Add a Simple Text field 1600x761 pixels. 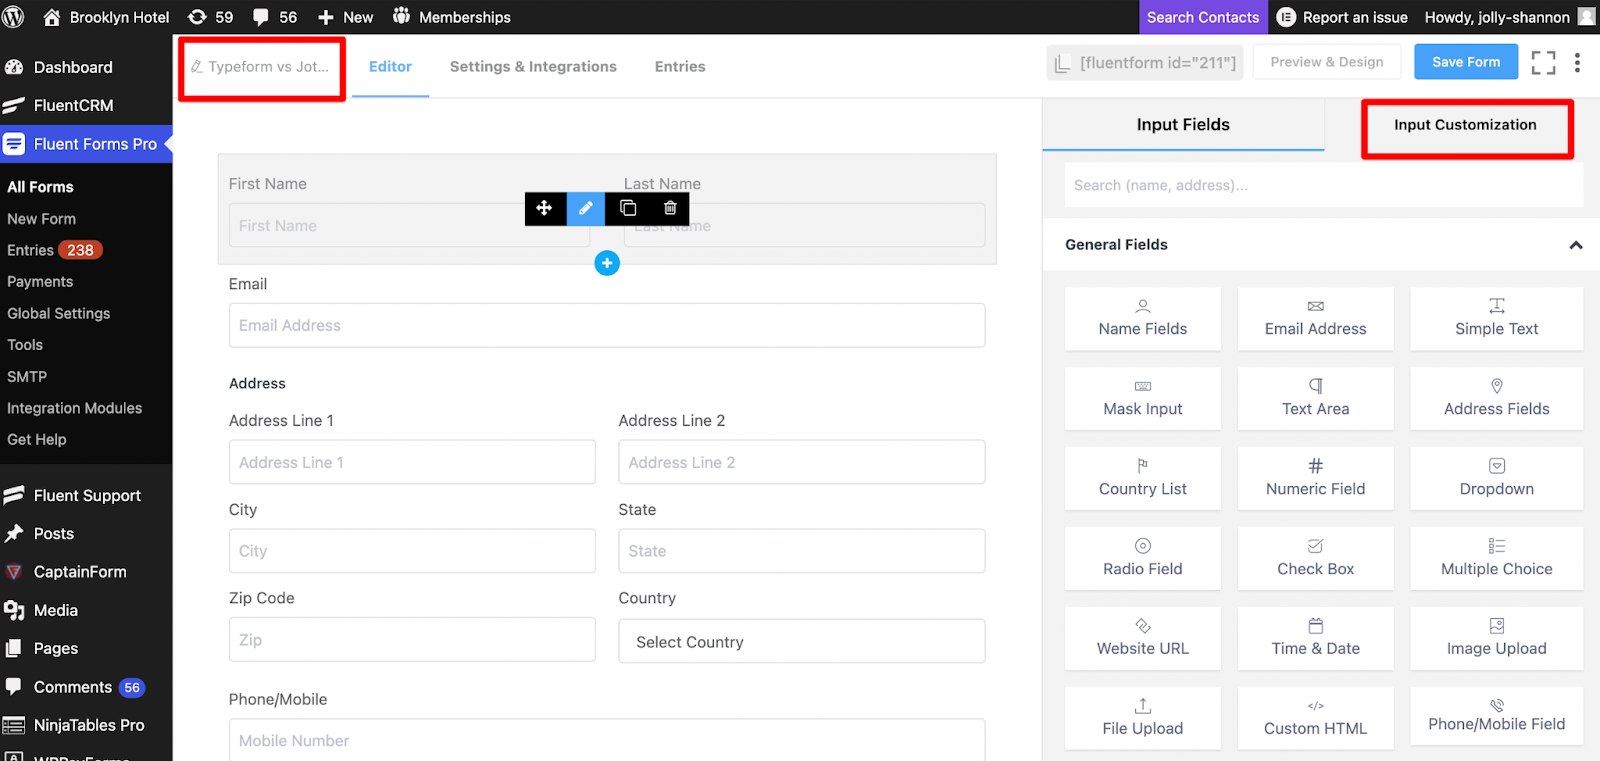(1496, 319)
